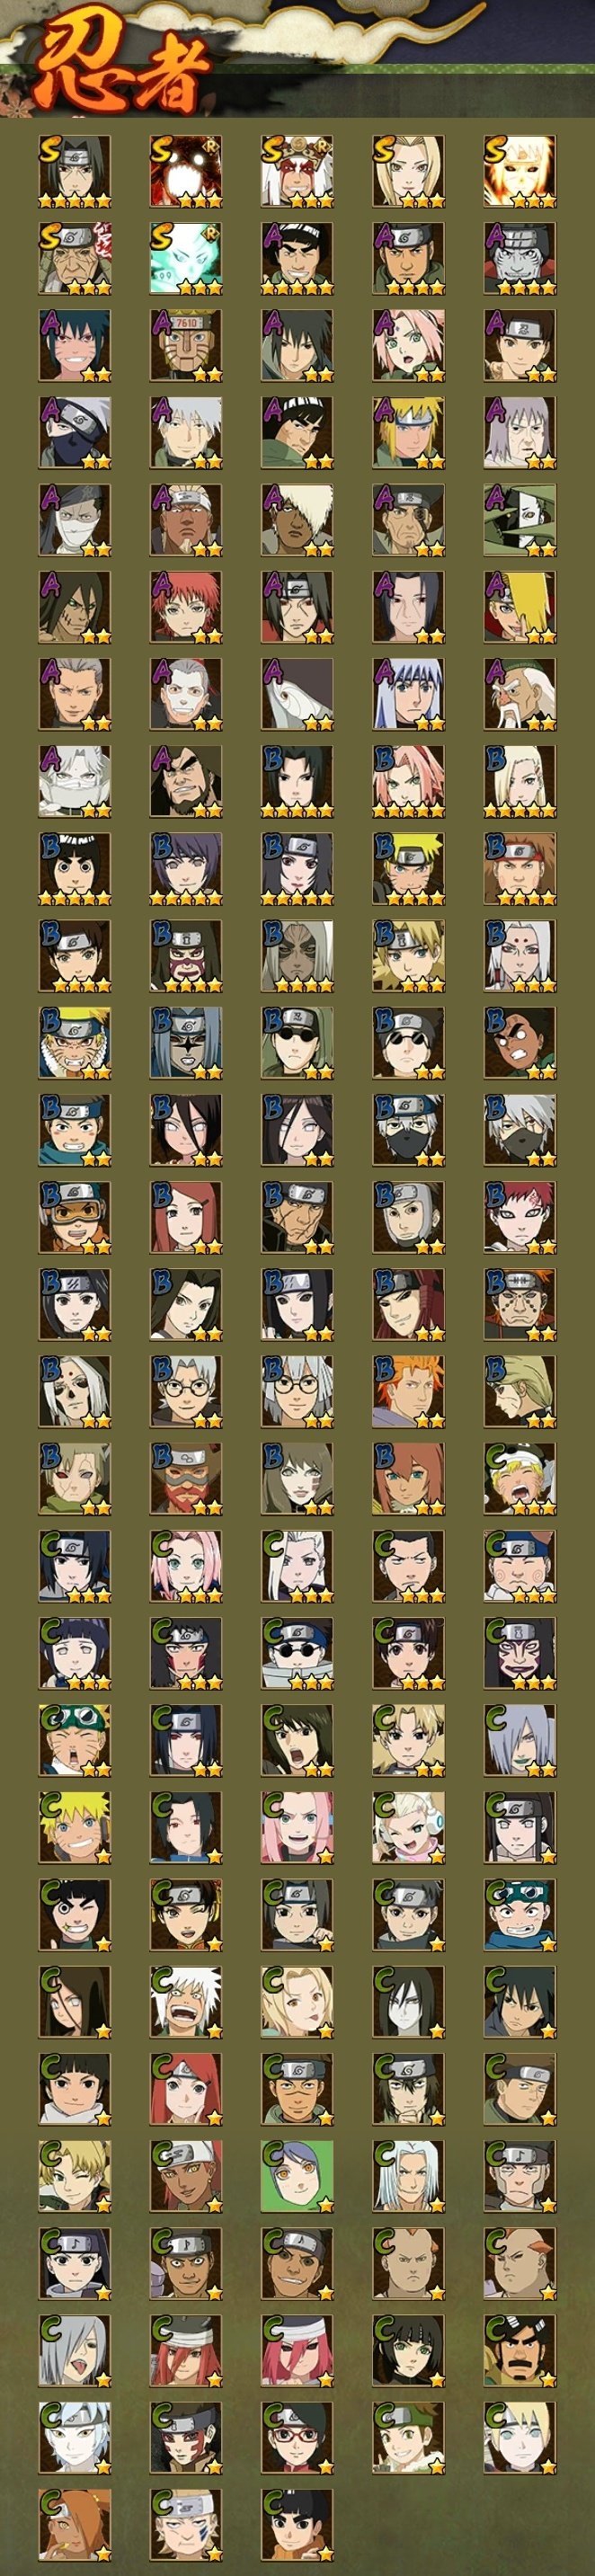The height and width of the screenshot is (2576, 595).
Task: Choose the S-rank cyan glowing chakra figure
Action: click(x=186, y=259)
